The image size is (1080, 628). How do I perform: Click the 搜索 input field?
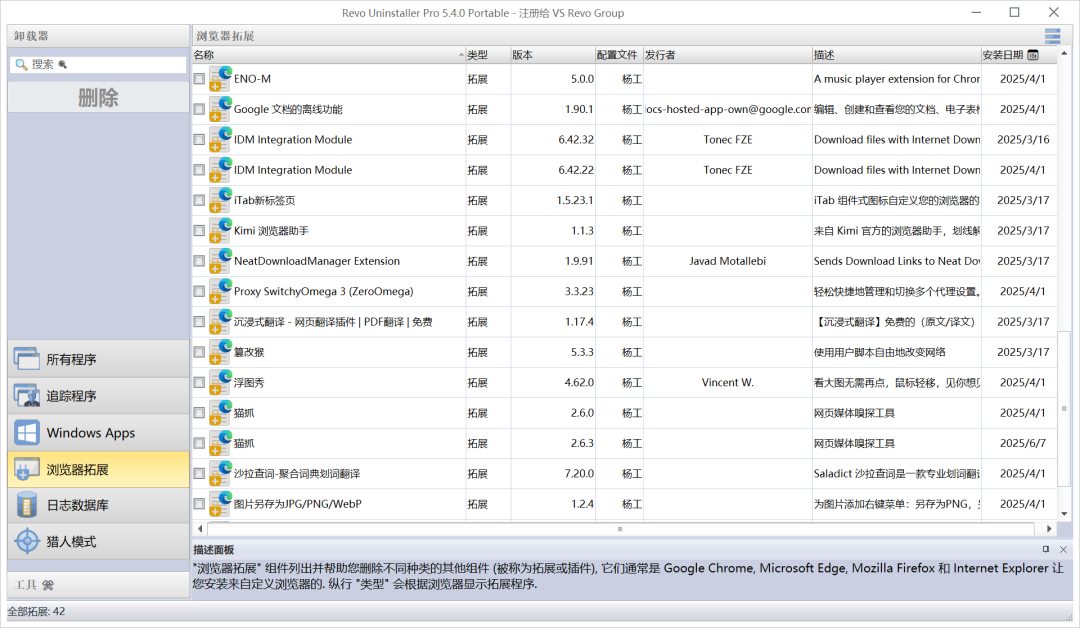[x=98, y=64]
